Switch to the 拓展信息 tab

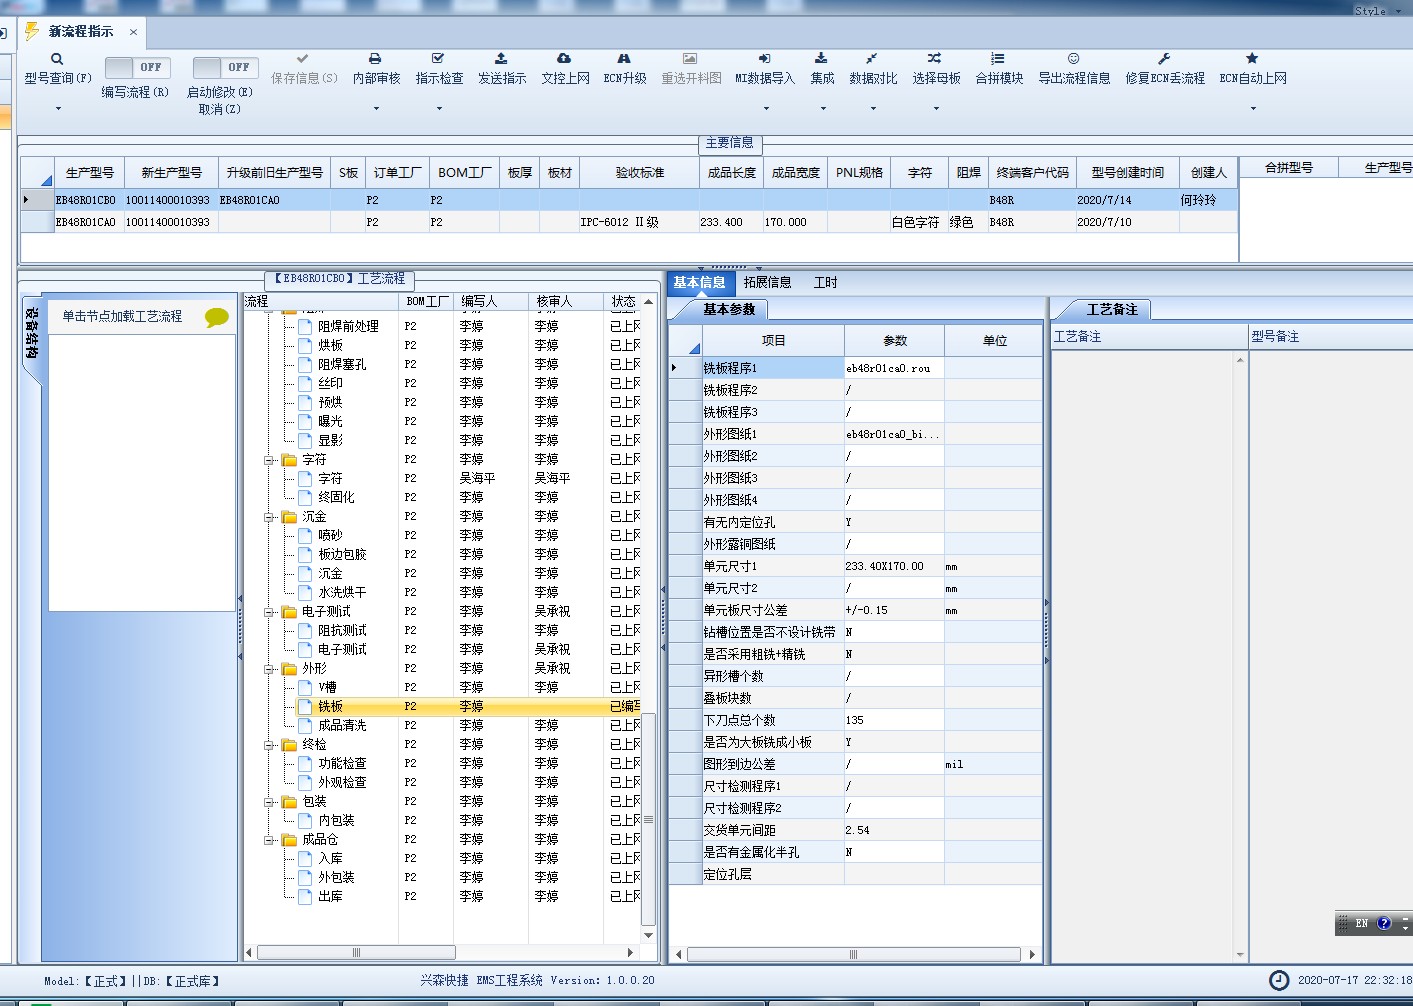coord(767,282)
